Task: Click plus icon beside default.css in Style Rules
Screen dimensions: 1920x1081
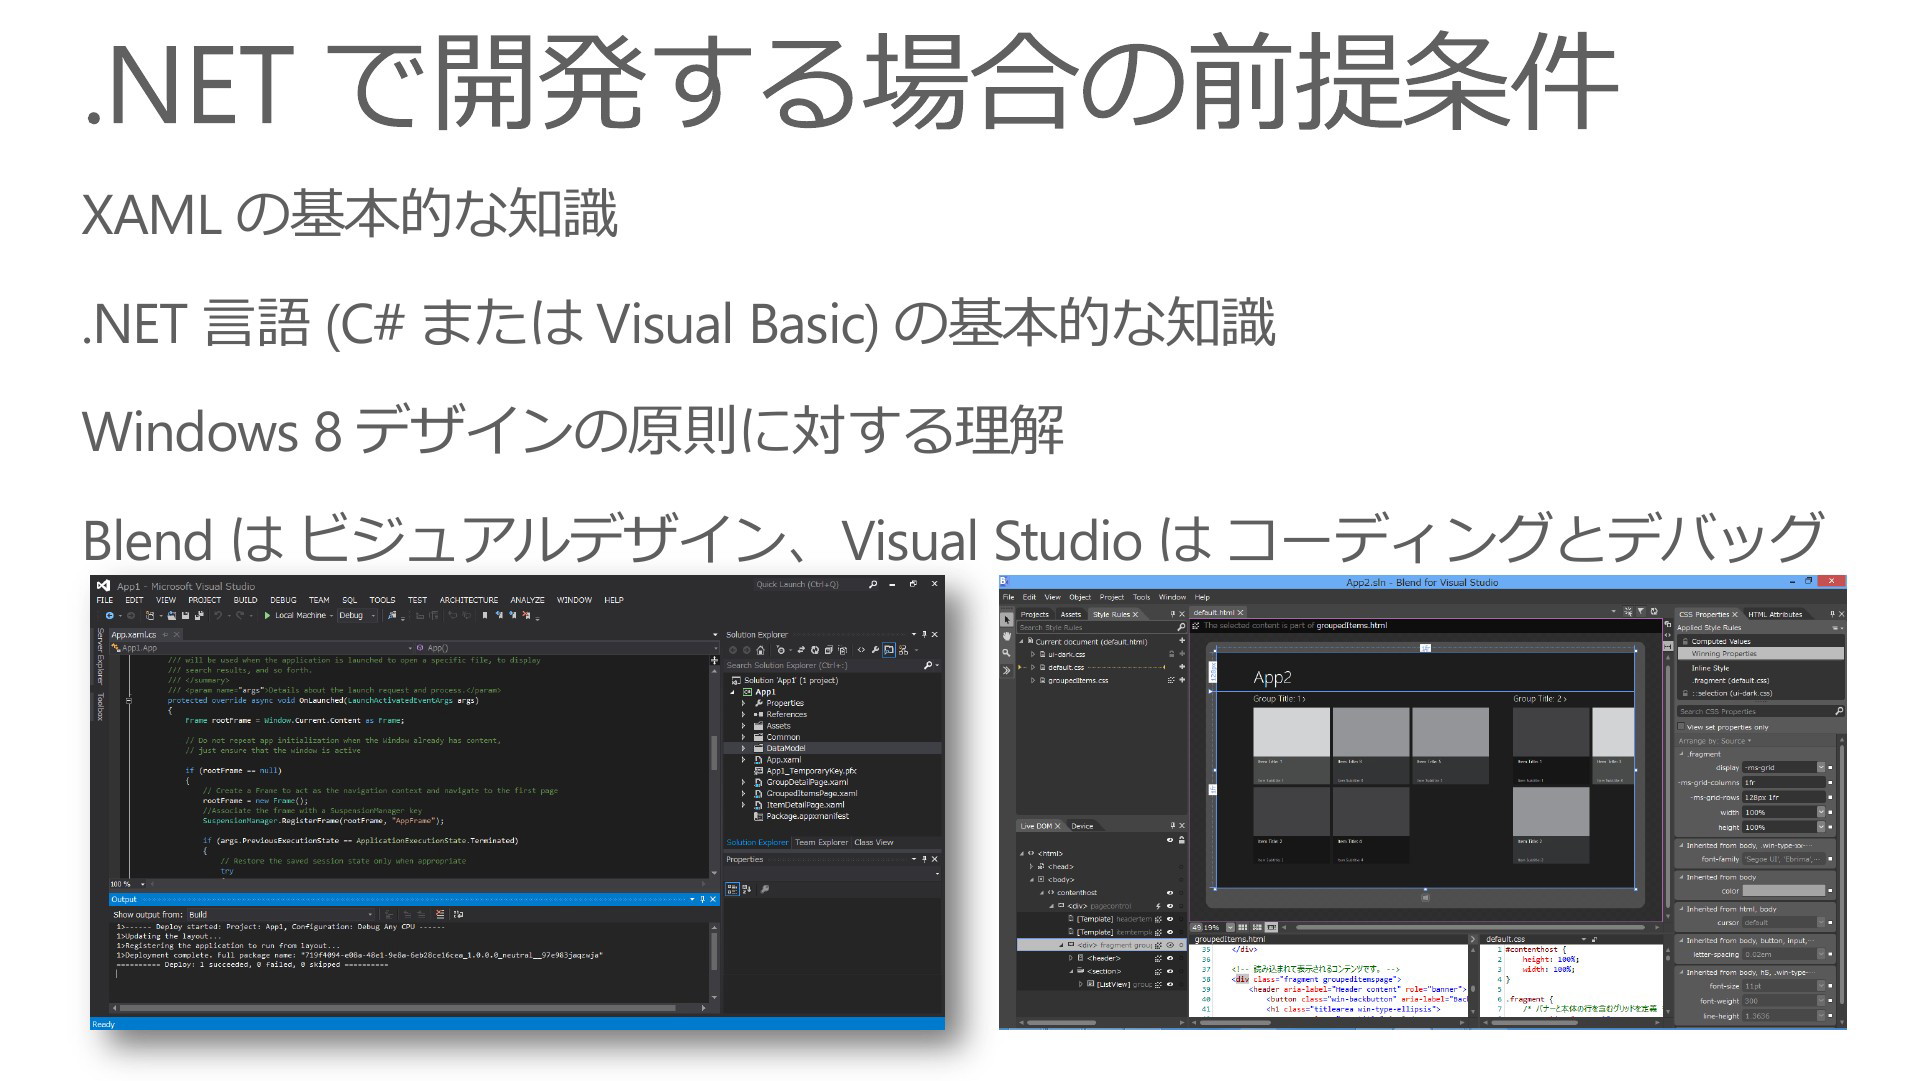Action: click(x=1182, y=667)
